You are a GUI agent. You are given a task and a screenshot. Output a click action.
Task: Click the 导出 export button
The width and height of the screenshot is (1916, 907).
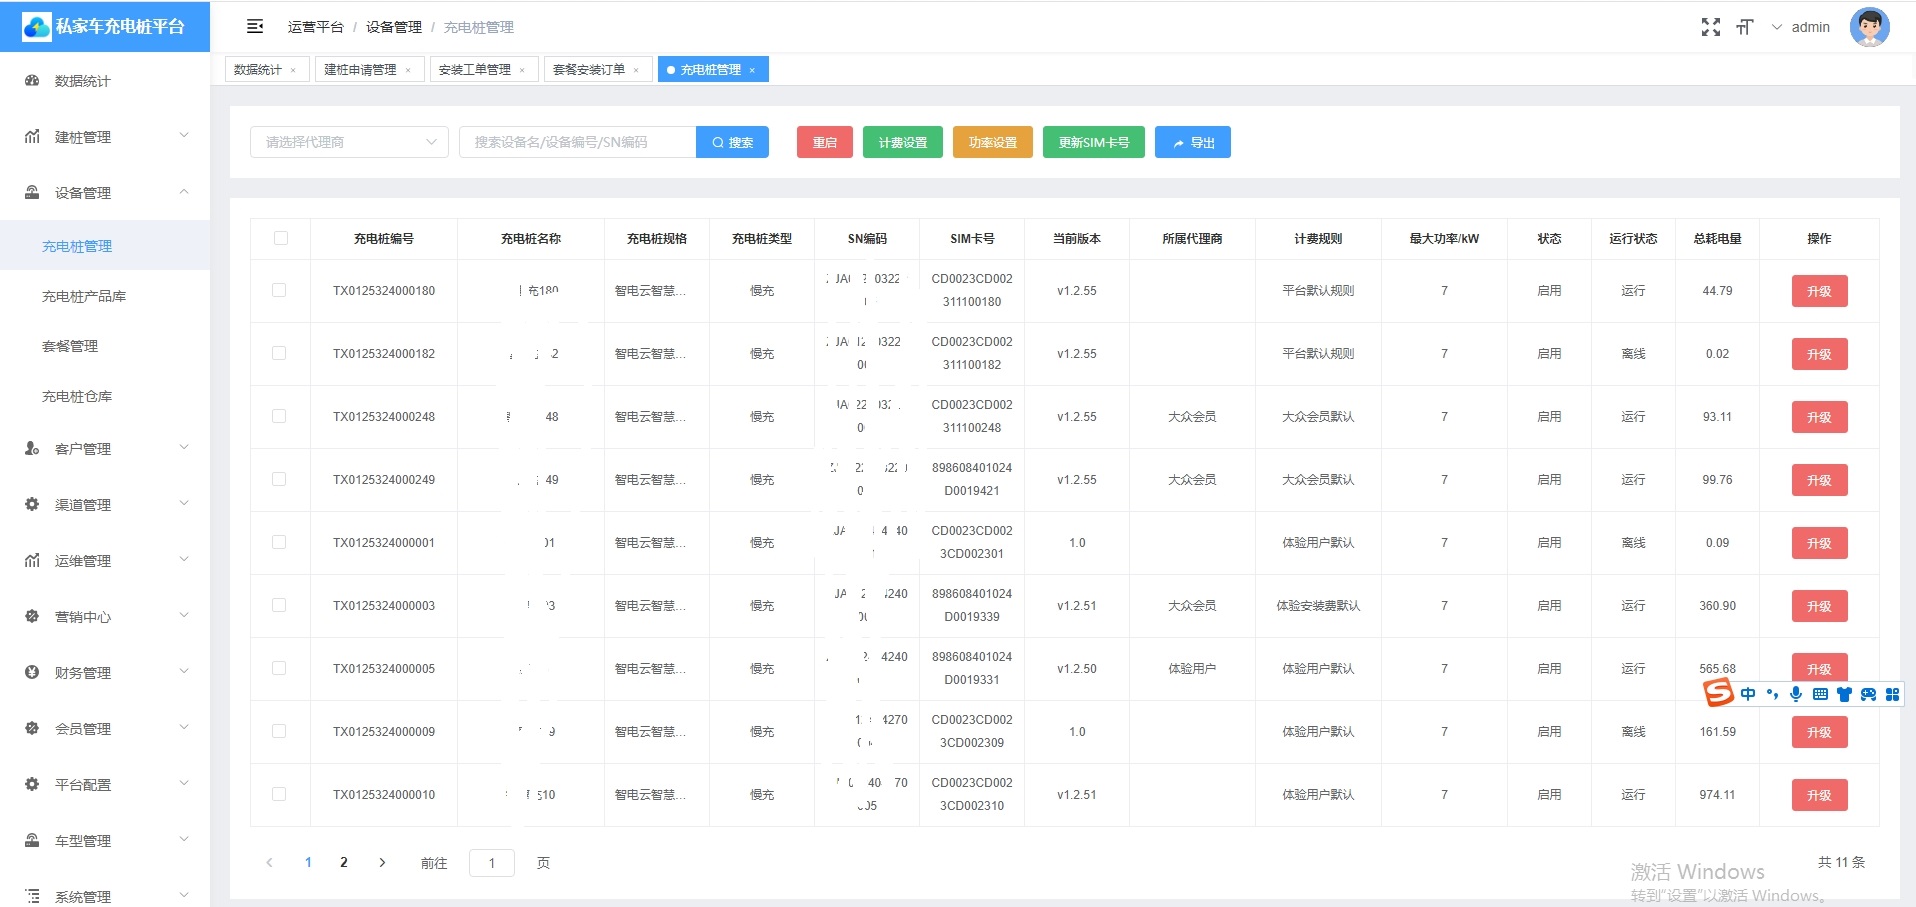pyautogui.click(x=1193, y=142)
